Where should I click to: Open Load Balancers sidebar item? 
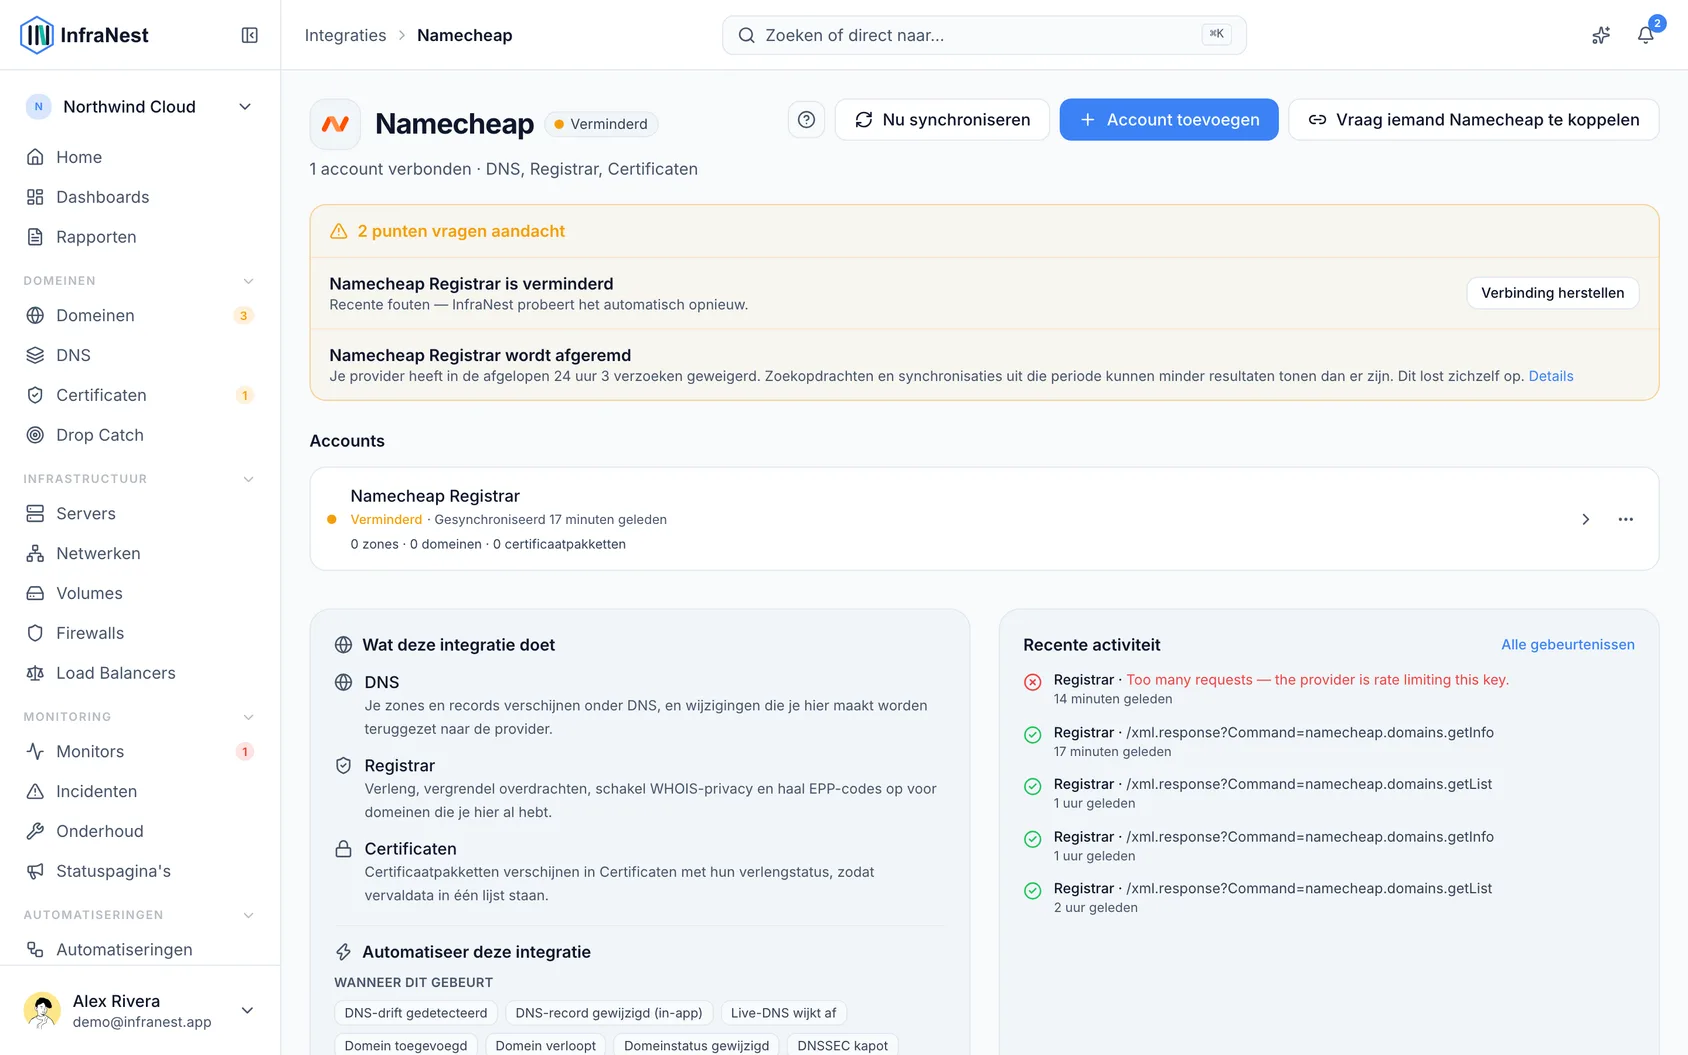[140, 673]
